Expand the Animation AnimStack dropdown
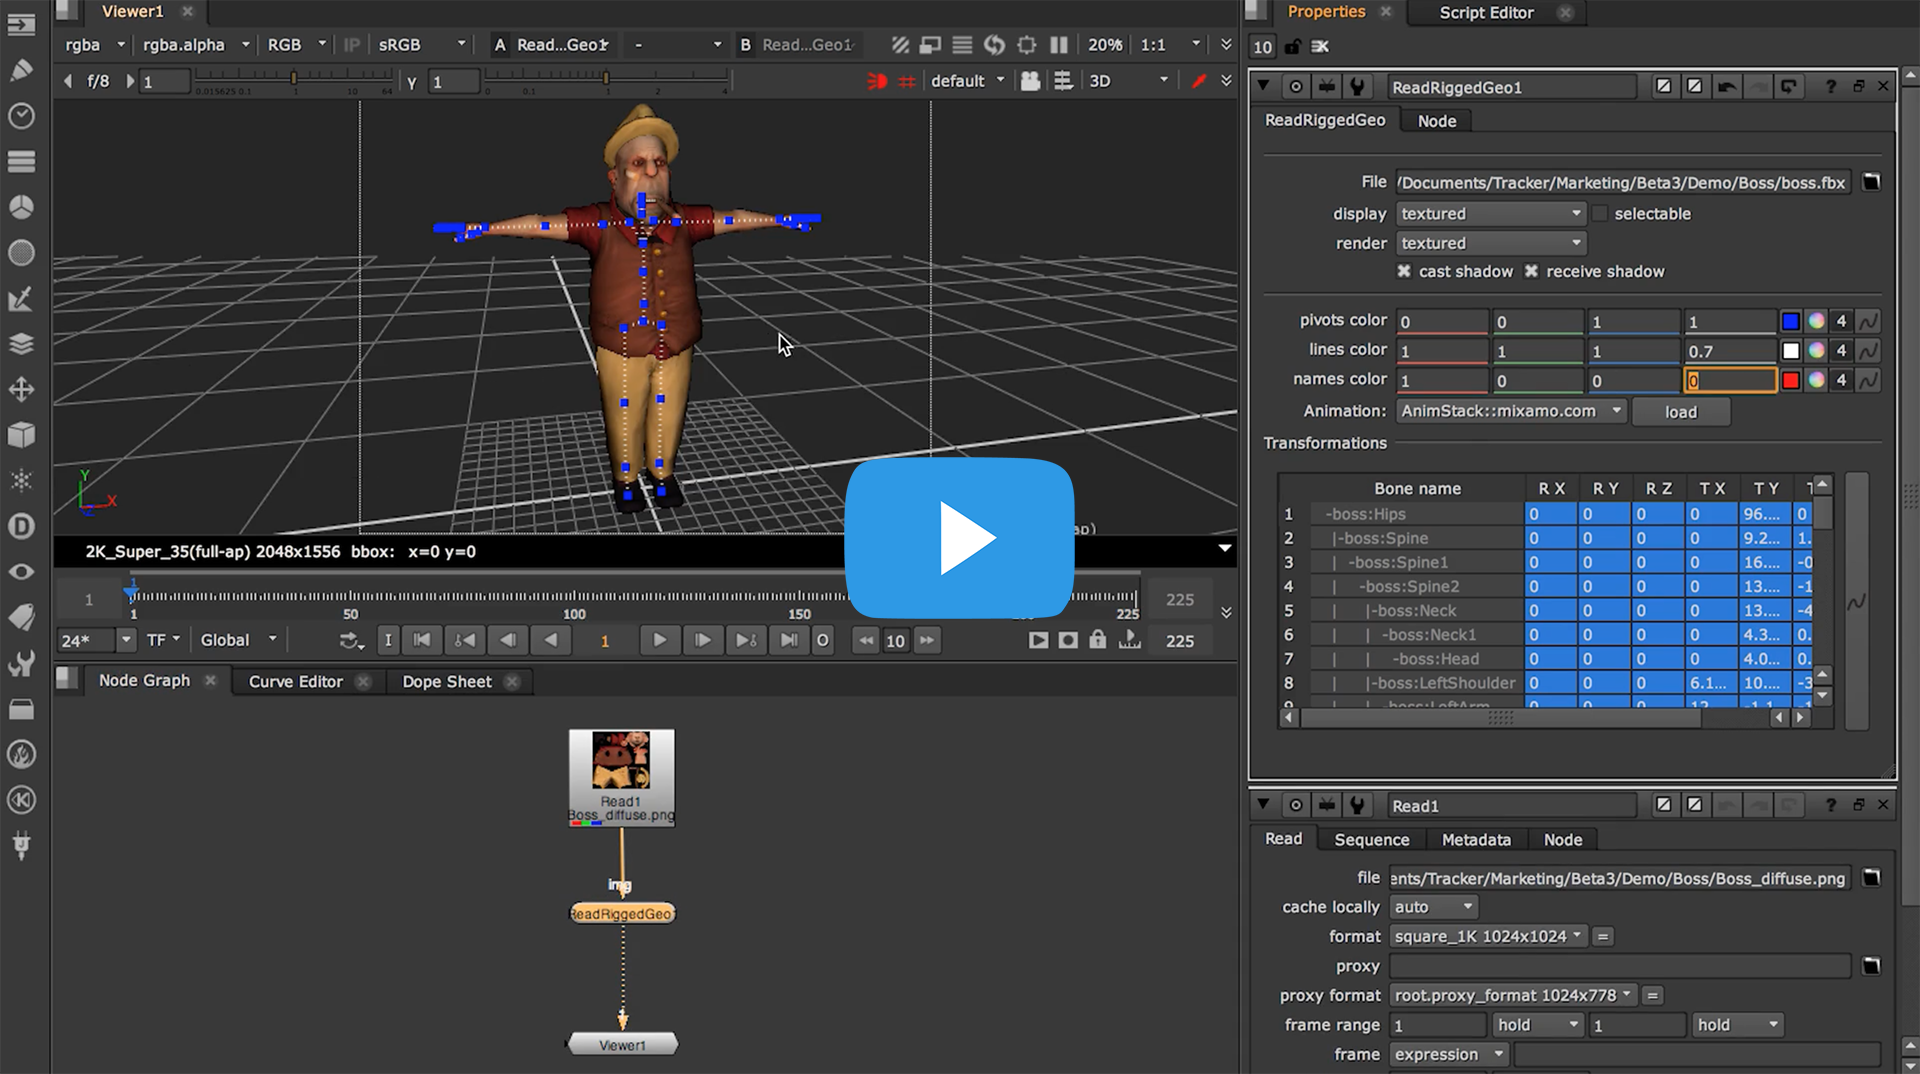 click(x=1510, y=411)
